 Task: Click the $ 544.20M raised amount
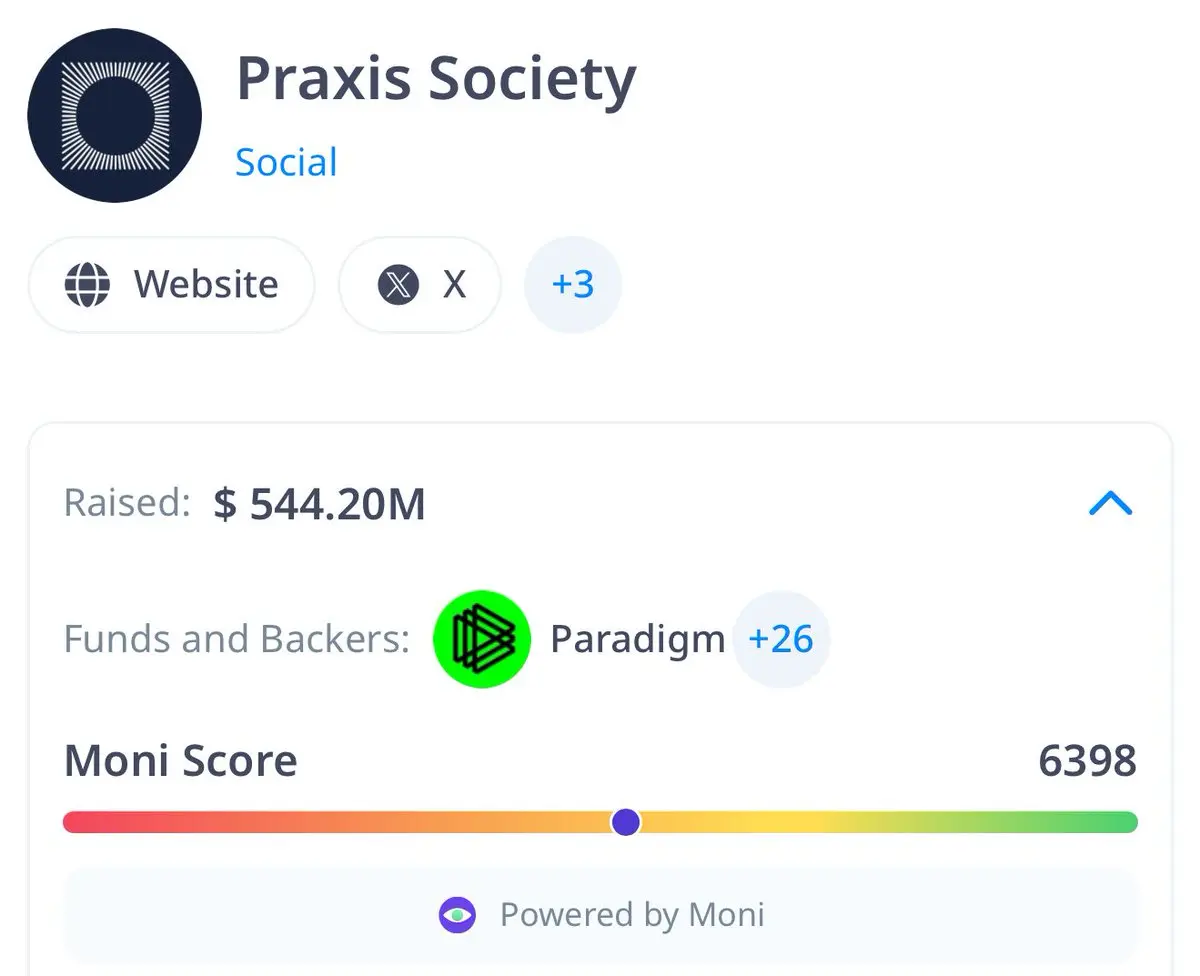(320, 504)
